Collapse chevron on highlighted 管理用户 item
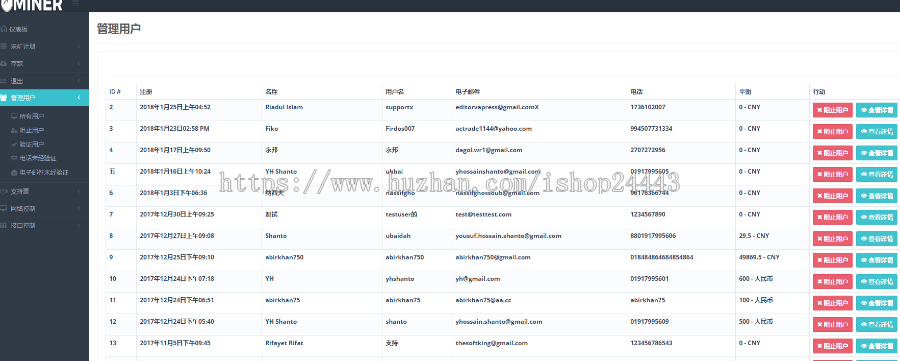This screenshot has width=900, height=361. click(x=79, y=98)
